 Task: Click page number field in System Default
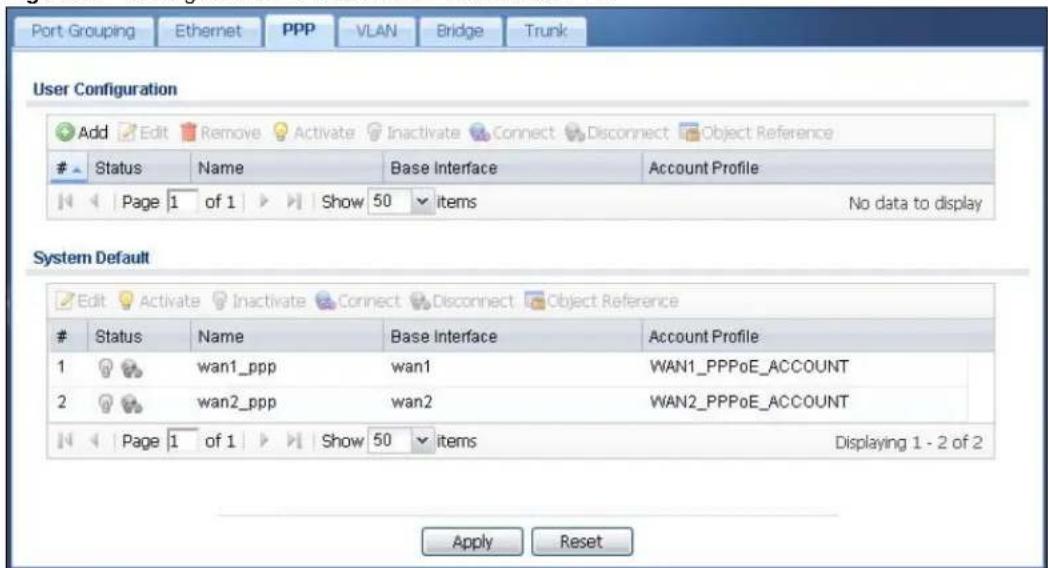(182, 440)
